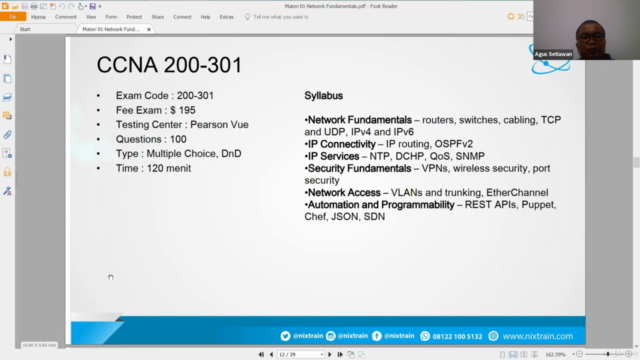Click the purple Save As floppy icon
Image resolution: width=640 pixels, height=360 pixels.
pos(93,6)
